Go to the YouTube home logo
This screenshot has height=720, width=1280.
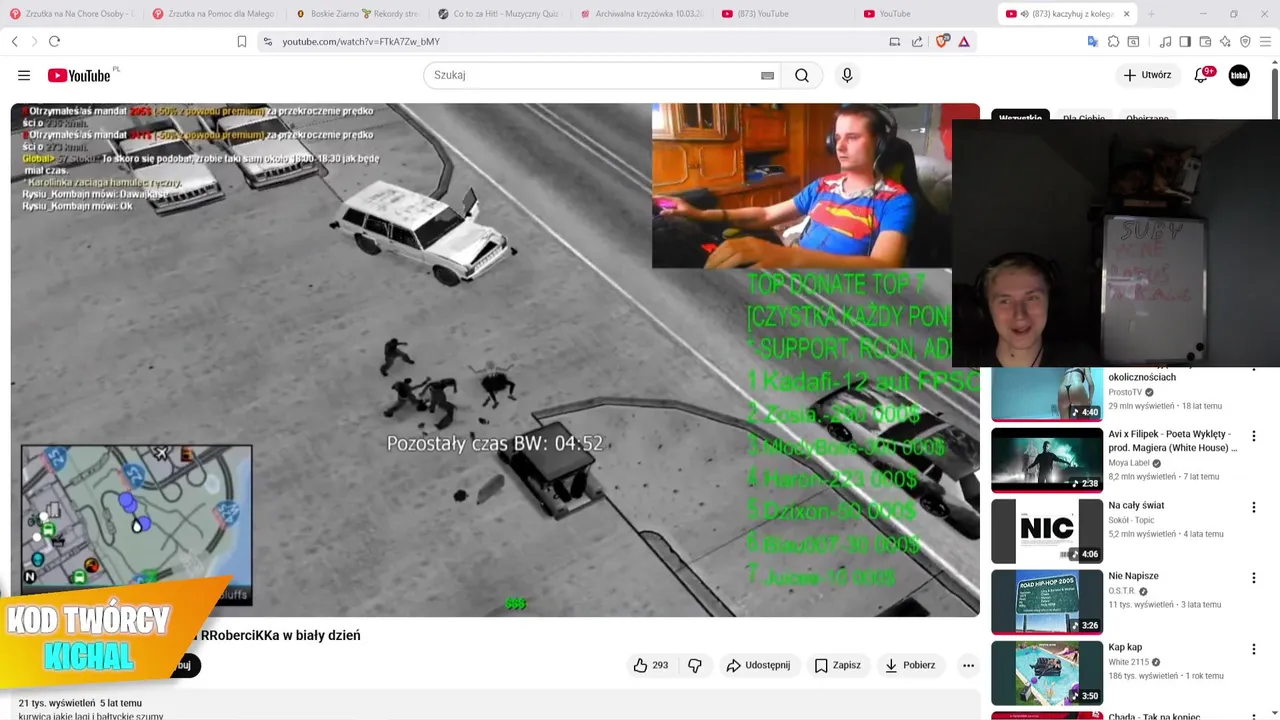(x=79, y=75)
